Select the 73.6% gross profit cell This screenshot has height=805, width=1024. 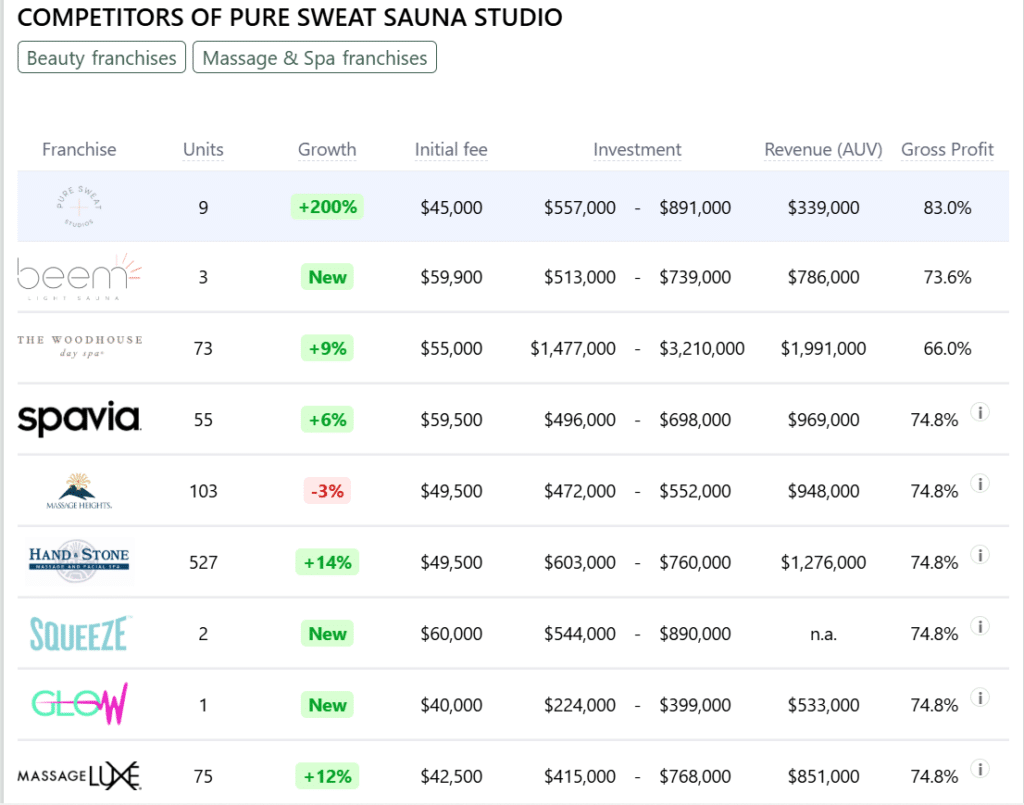[x=947, y=277]
